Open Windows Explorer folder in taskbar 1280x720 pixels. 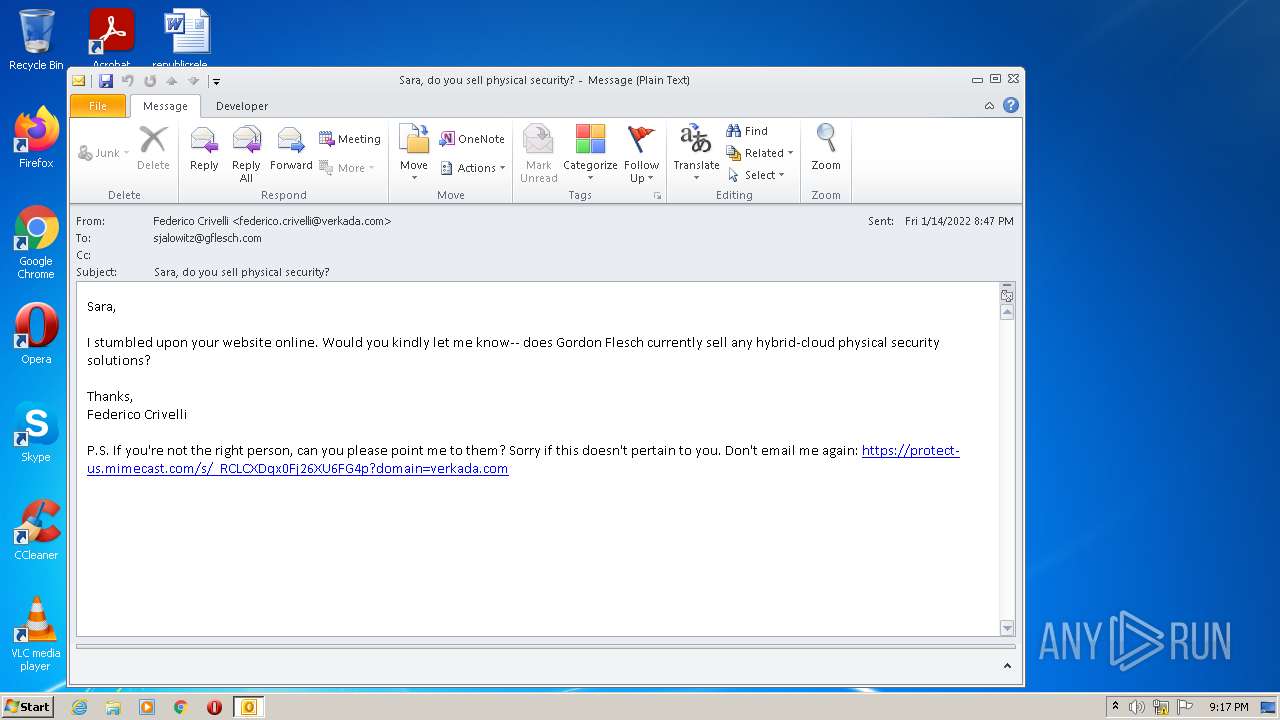pyautogui.click(x=113, y=707)
